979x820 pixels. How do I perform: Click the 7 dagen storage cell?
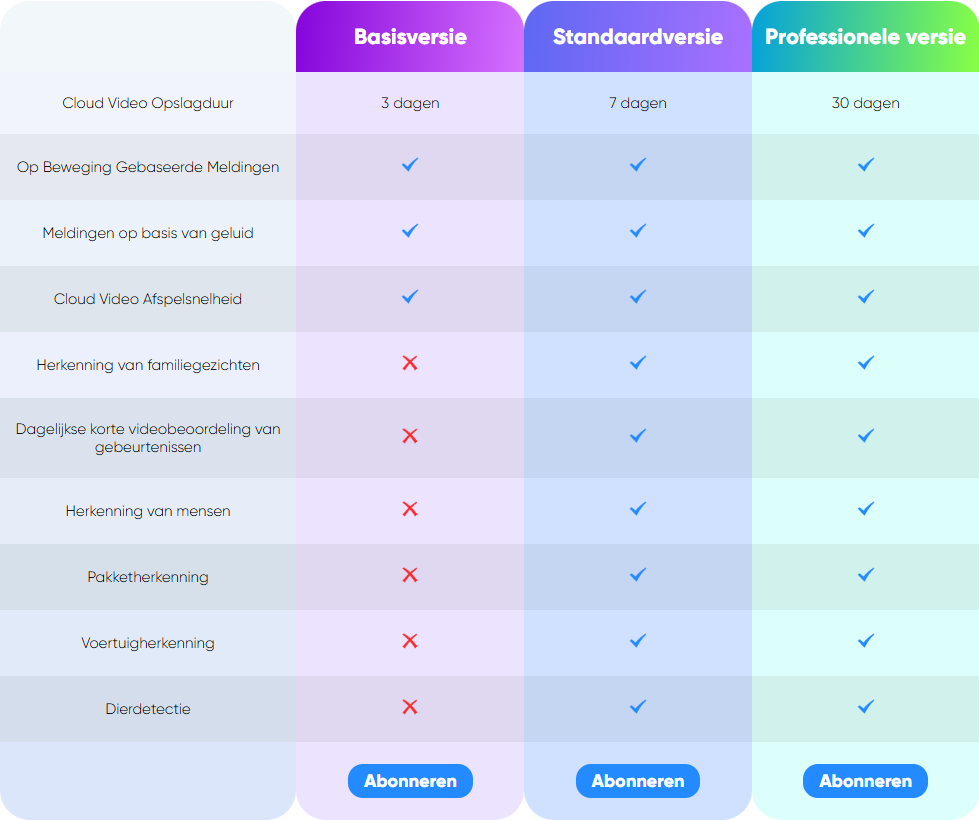click(x=637, y=103)
